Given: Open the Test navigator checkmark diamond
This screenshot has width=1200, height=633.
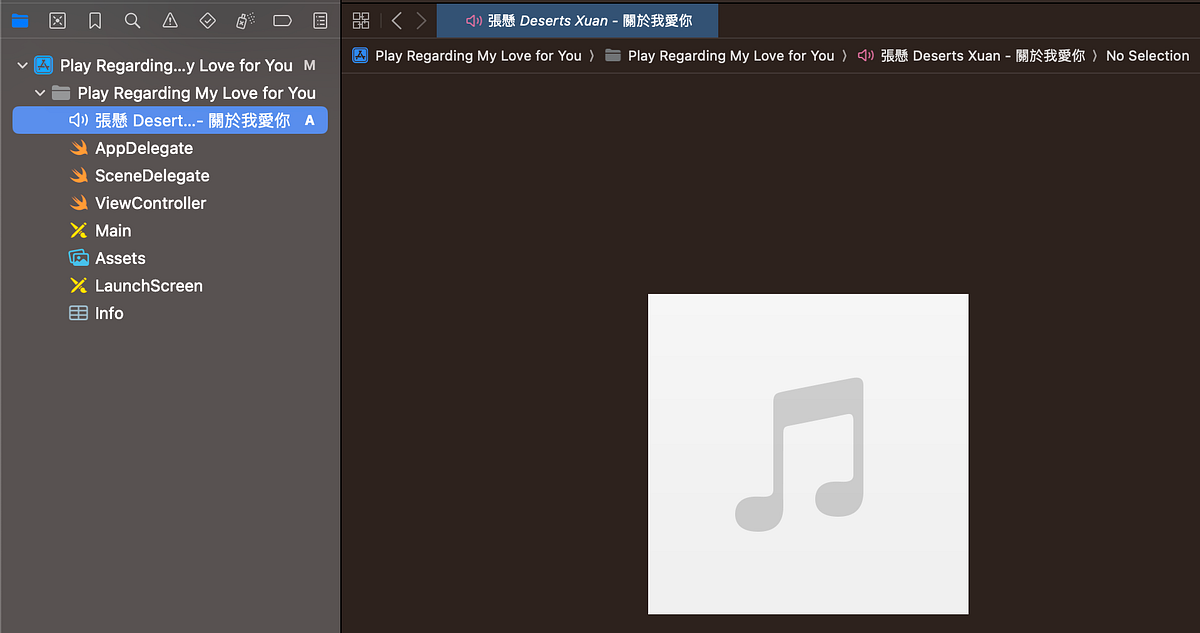Looking at the screenshot, I should [x=206, y=20].
